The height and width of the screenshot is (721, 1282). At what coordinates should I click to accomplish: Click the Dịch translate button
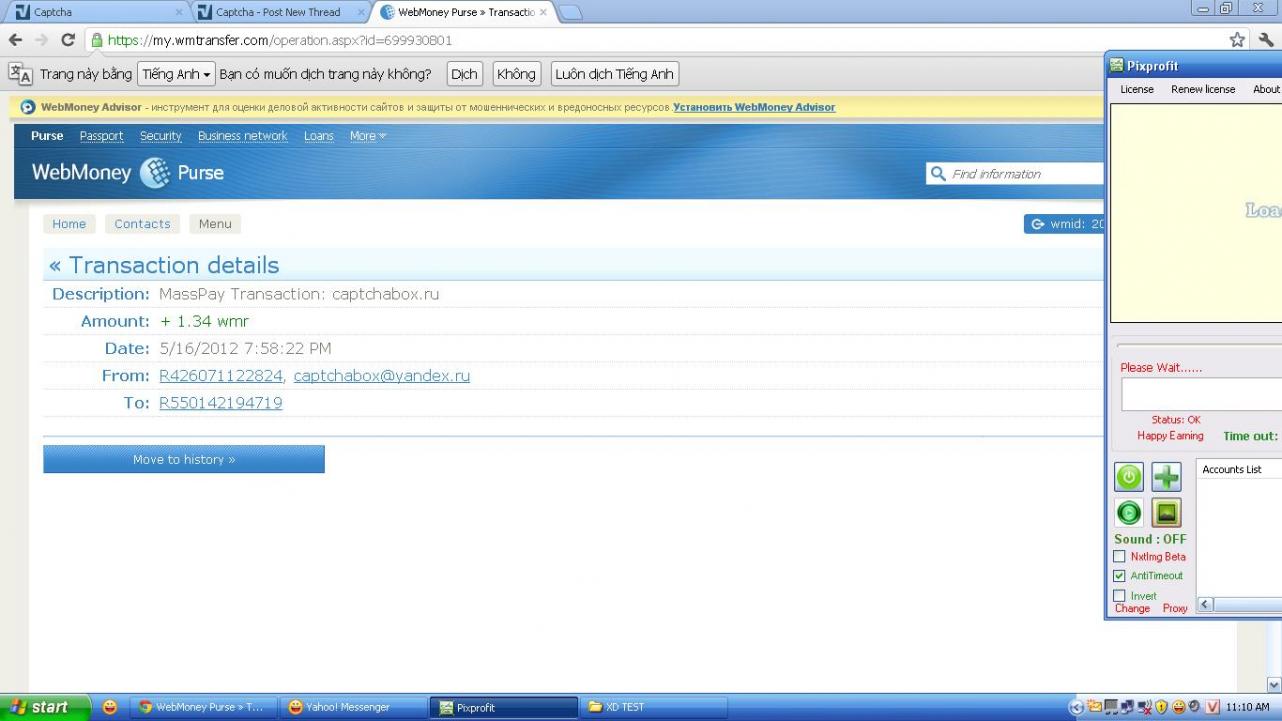[x=463, y=74]
